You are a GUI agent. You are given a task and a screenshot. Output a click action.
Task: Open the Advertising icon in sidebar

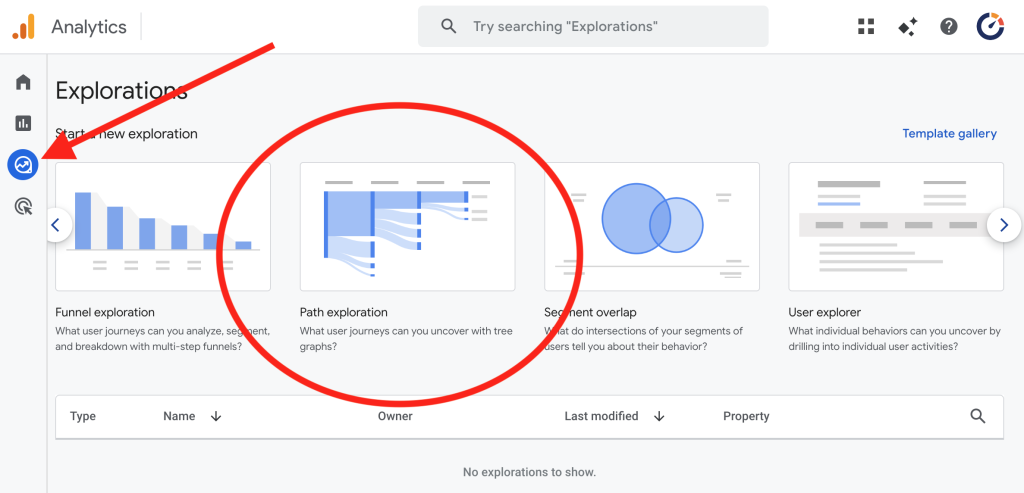pyautogui.click(x=24, y=207)
